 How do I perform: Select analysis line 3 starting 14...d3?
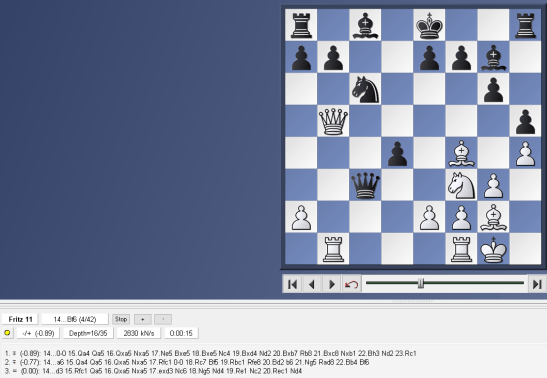coord(153,371)
